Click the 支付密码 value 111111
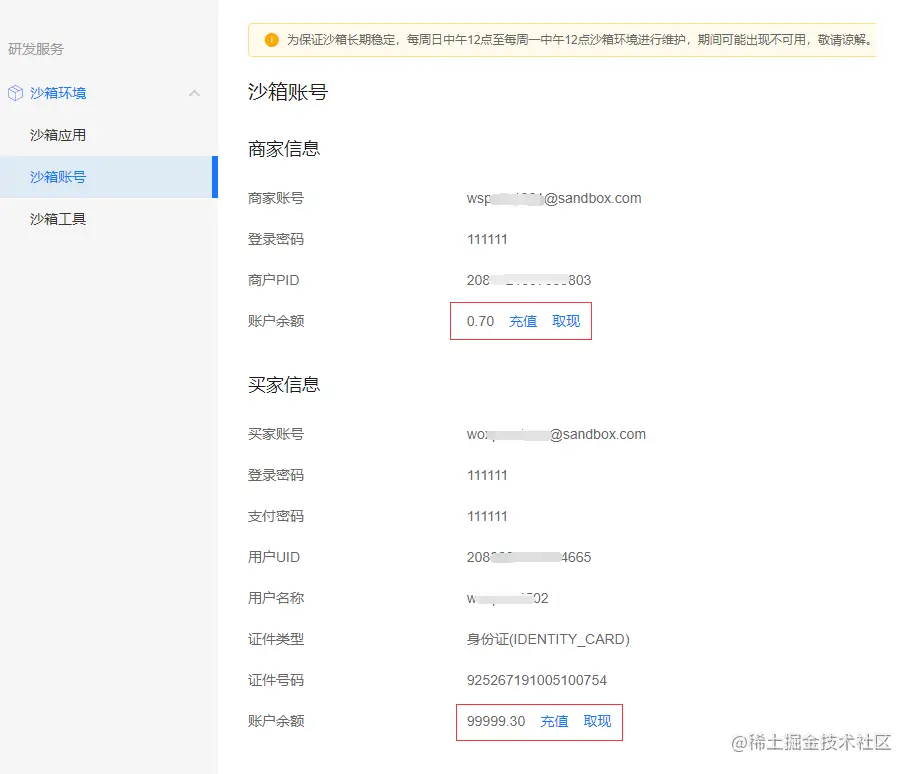This screenshot has width=913, height=774. click(x=487, y=517)
